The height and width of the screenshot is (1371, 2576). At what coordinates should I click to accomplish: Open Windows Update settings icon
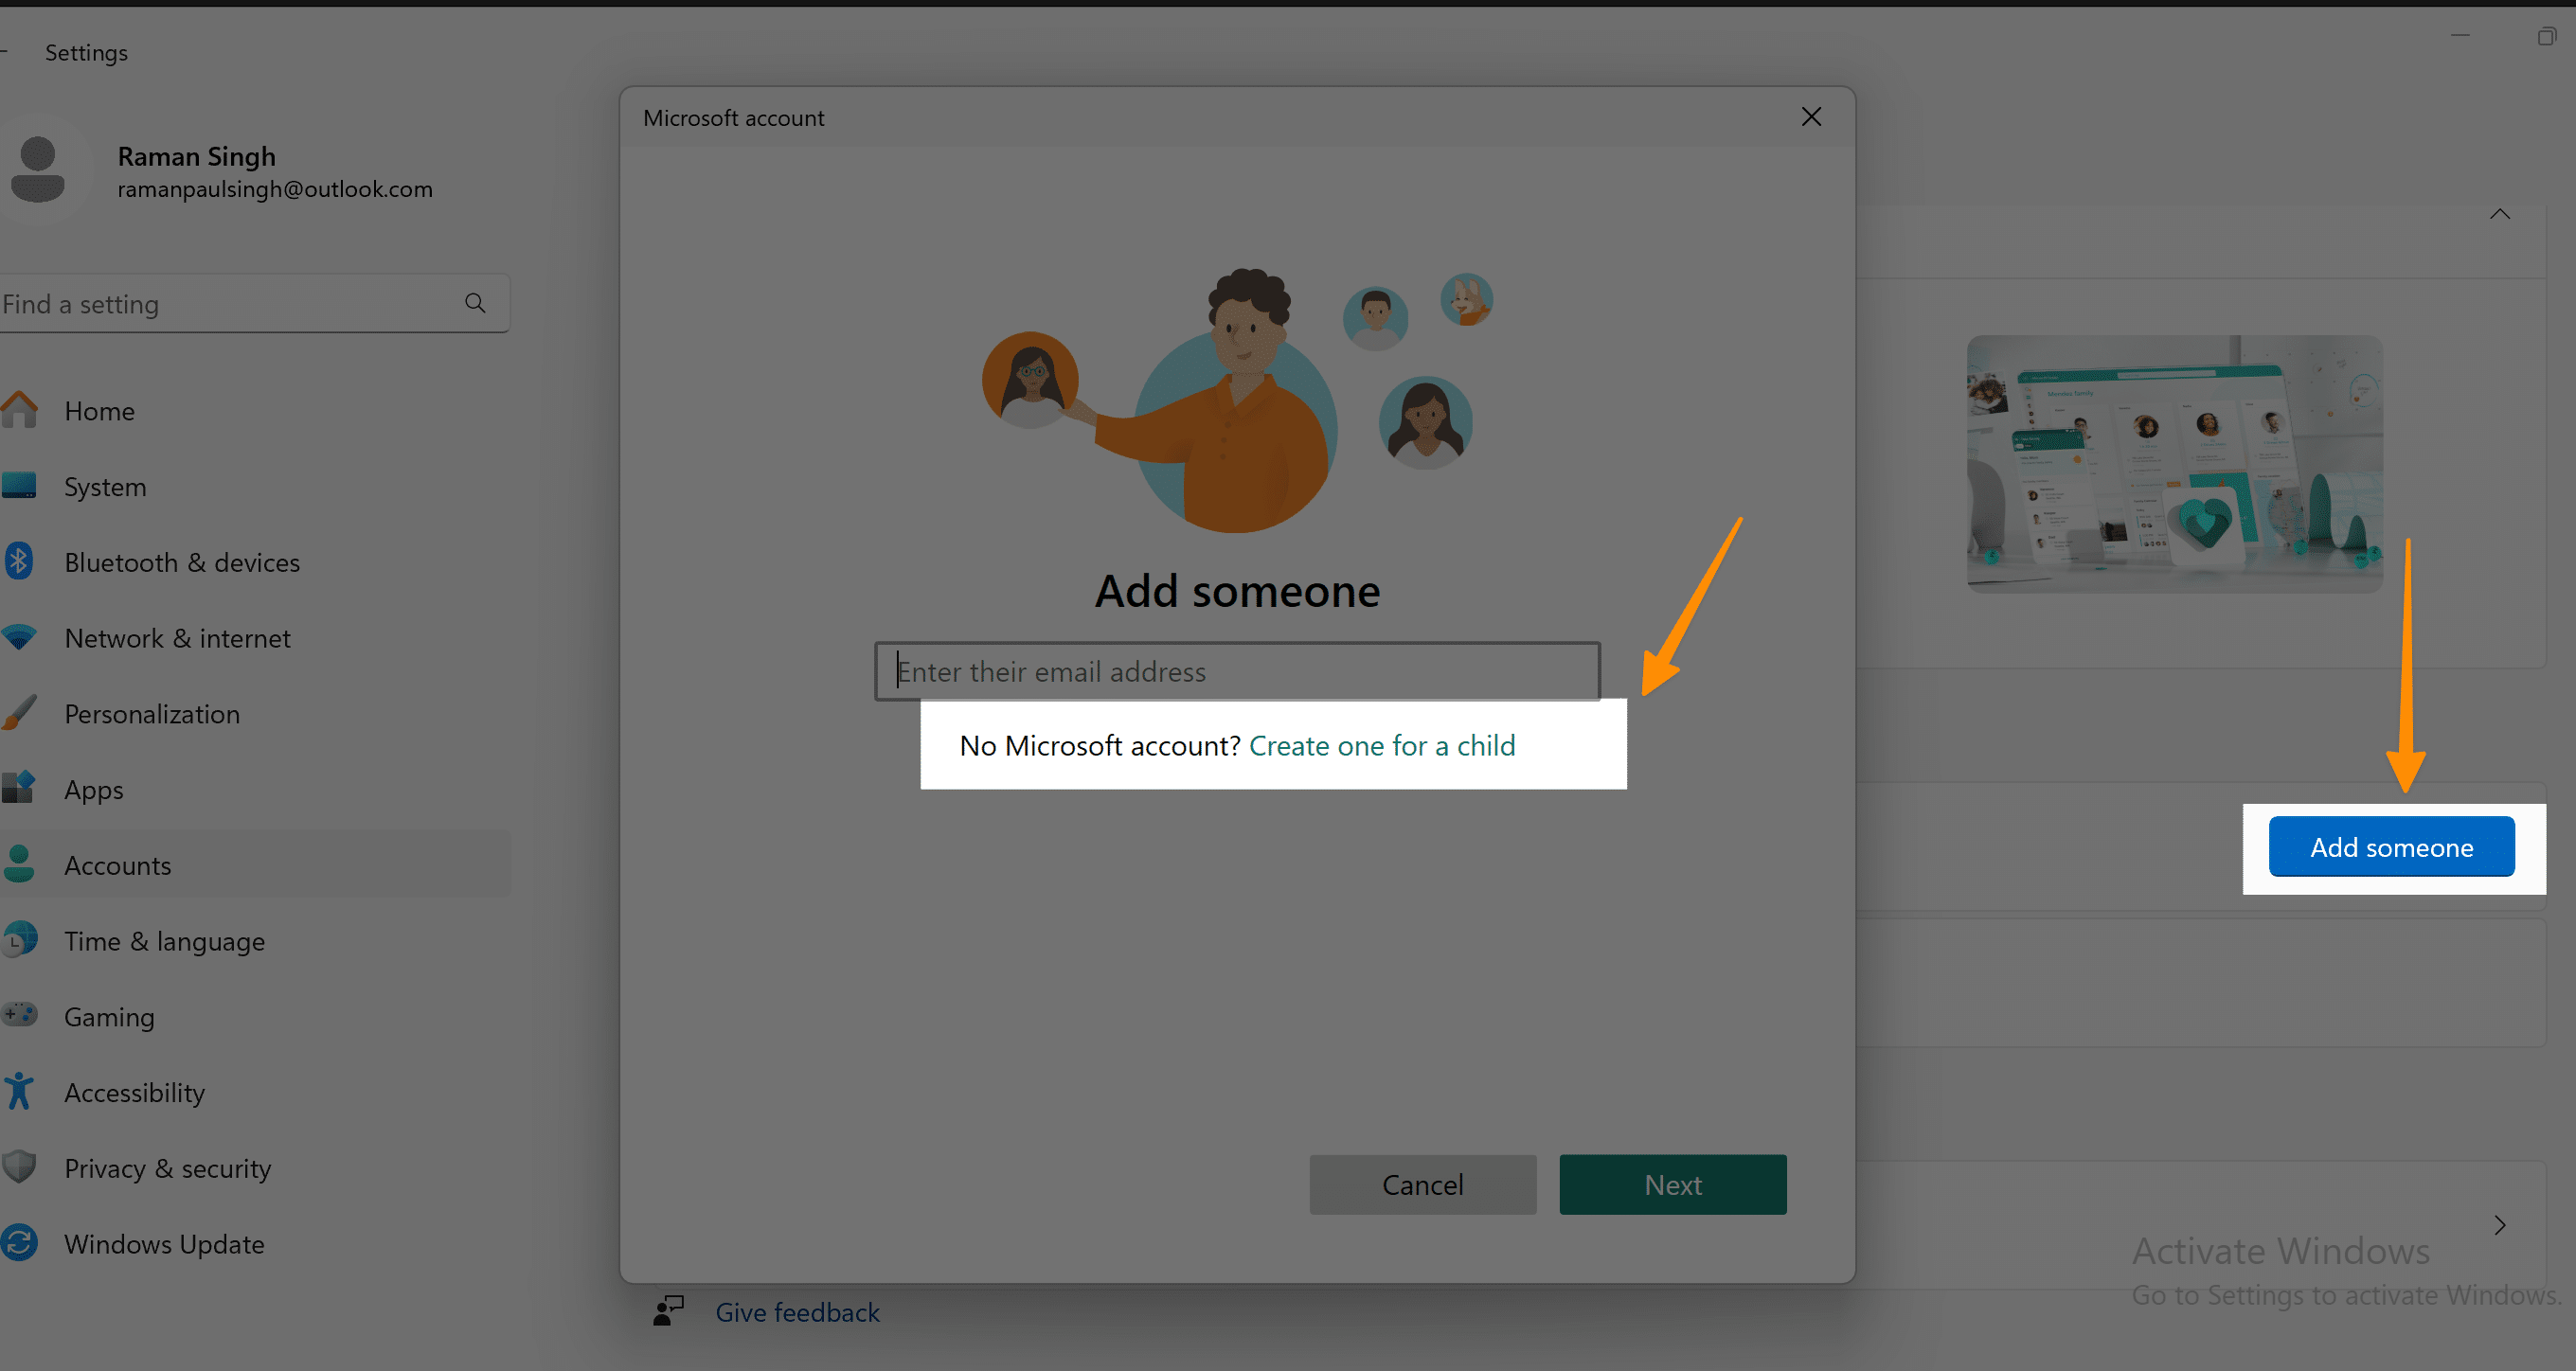click(x=21, y=1241)
